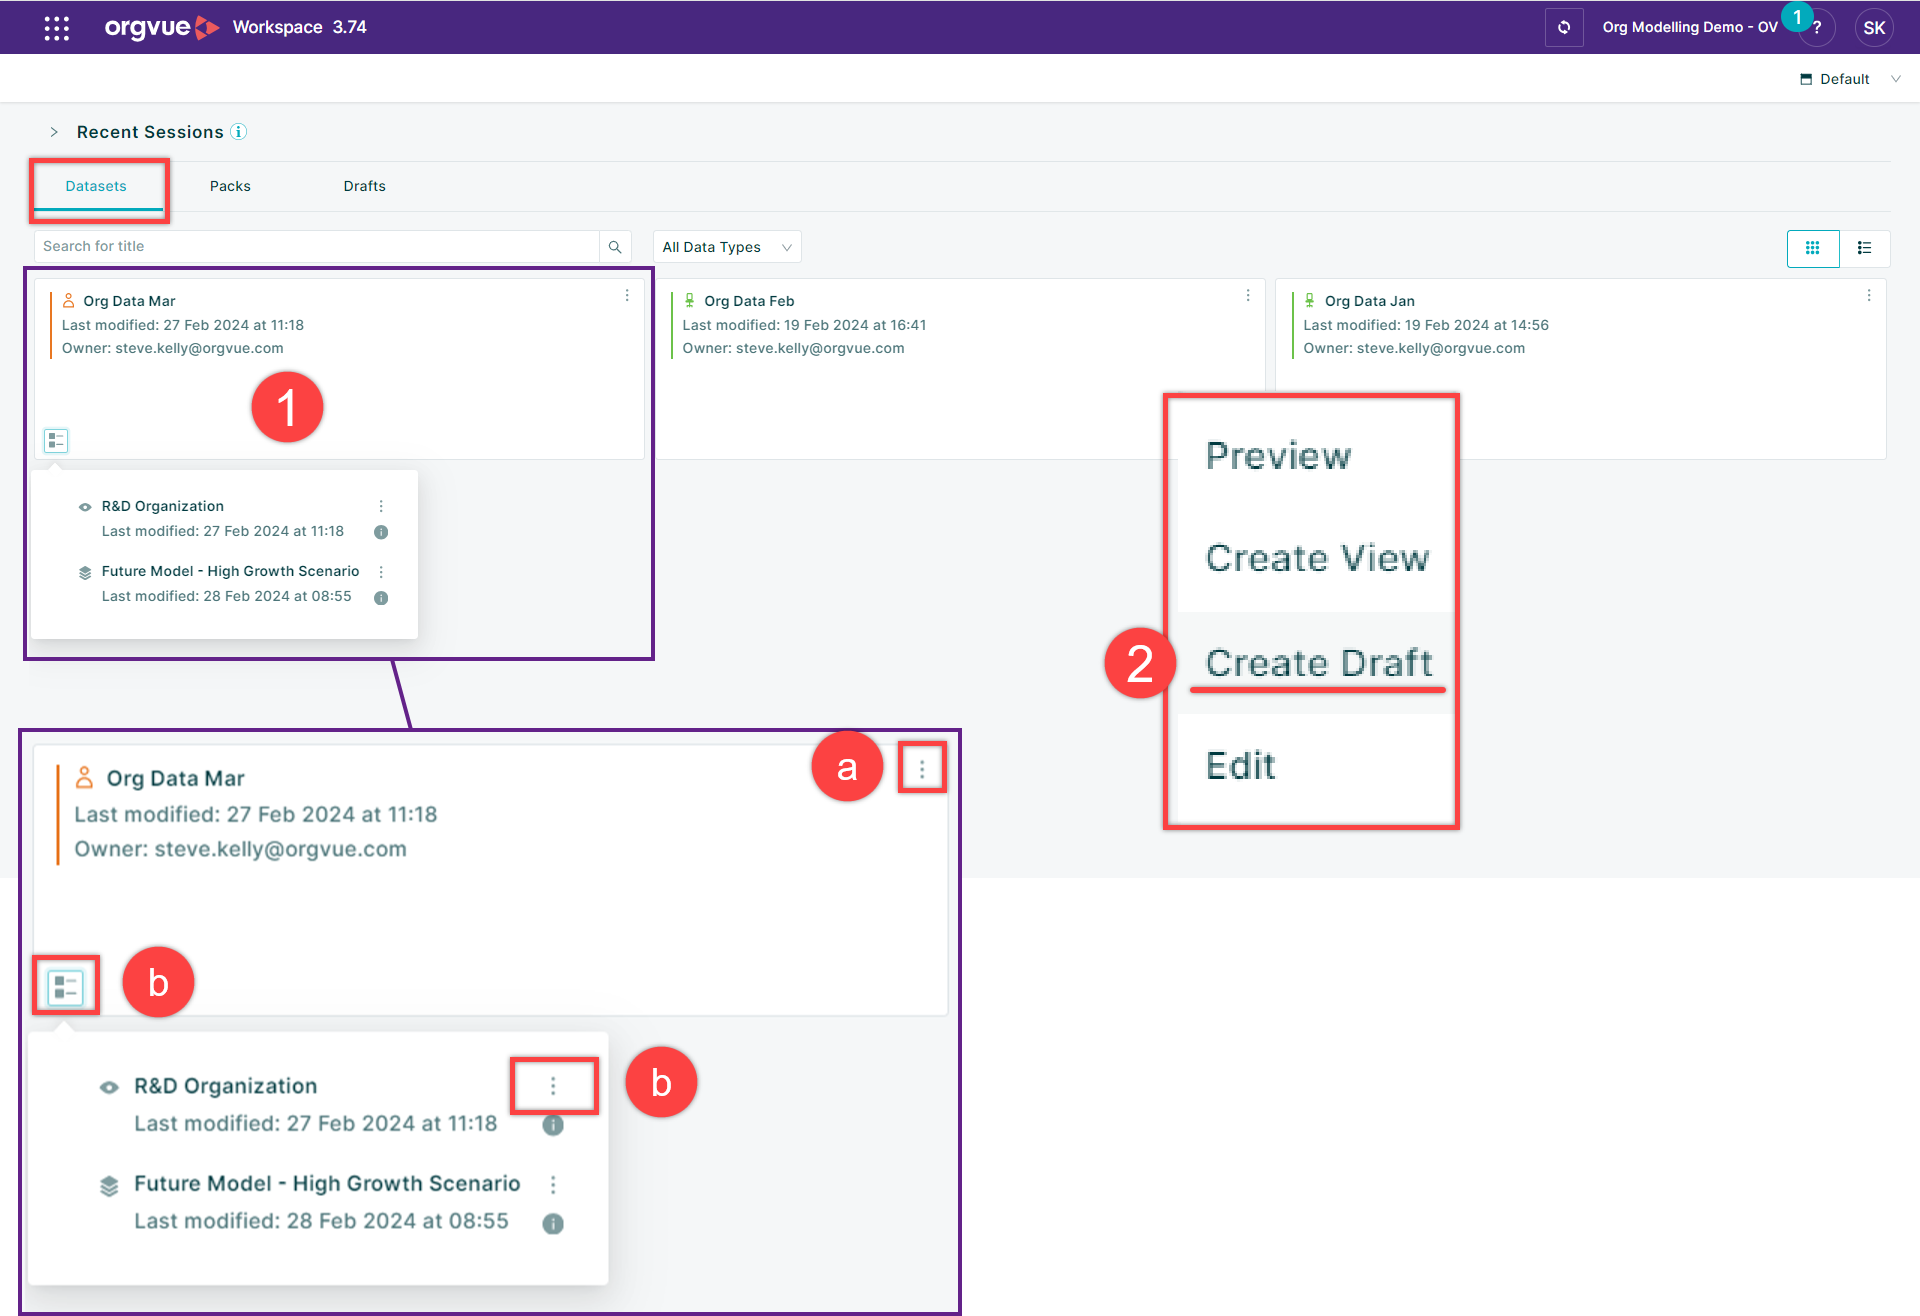Open Future Model - High Growth Scenario
The width and height of the screenshot is (1920, 1316).
coord(230,571)
